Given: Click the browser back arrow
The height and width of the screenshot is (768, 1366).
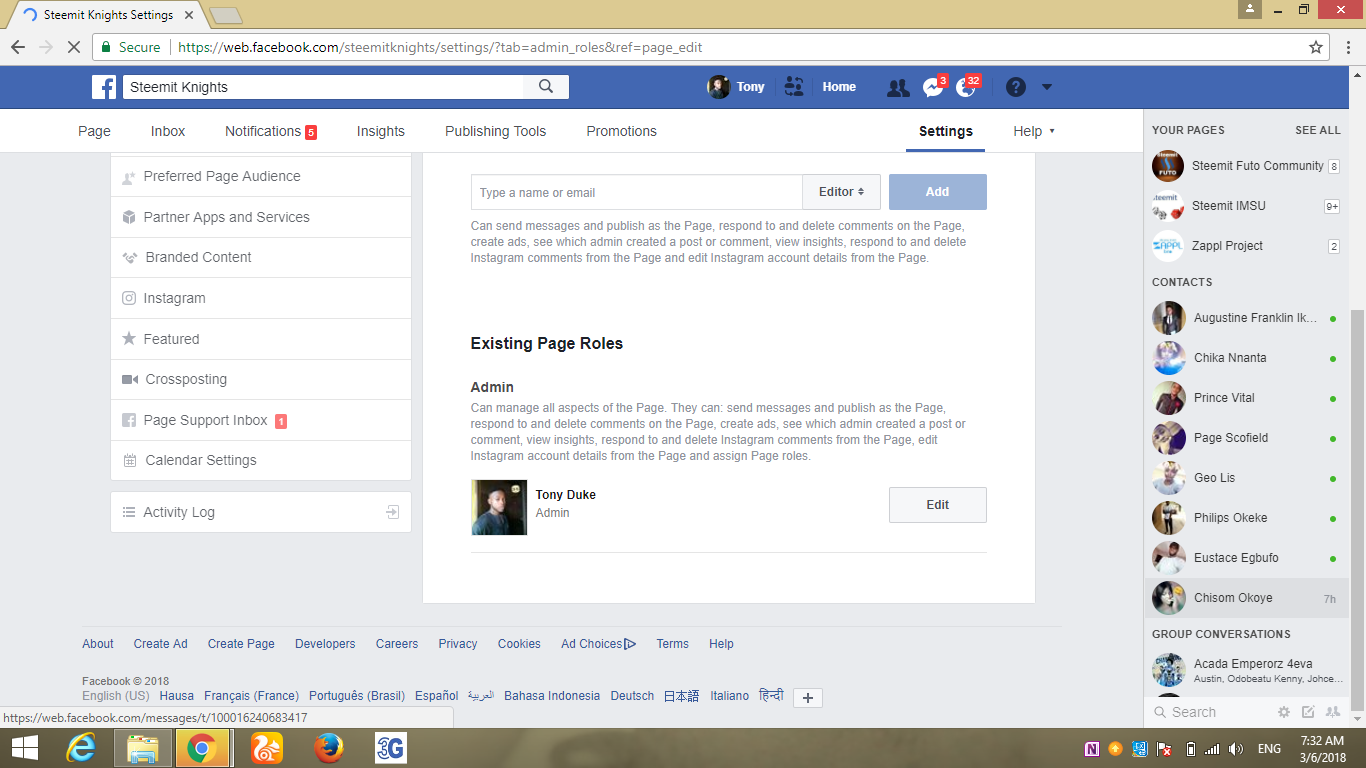Looking at the screenshot, I should [18, 47].
